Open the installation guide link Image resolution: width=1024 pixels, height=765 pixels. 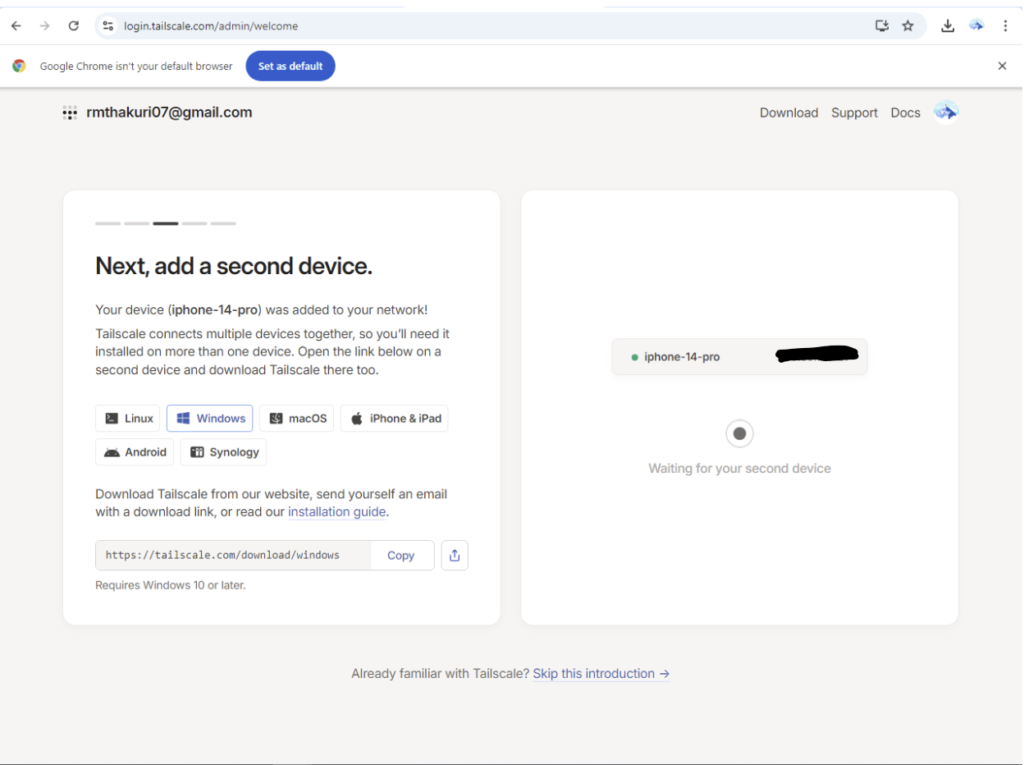(337, 512)
